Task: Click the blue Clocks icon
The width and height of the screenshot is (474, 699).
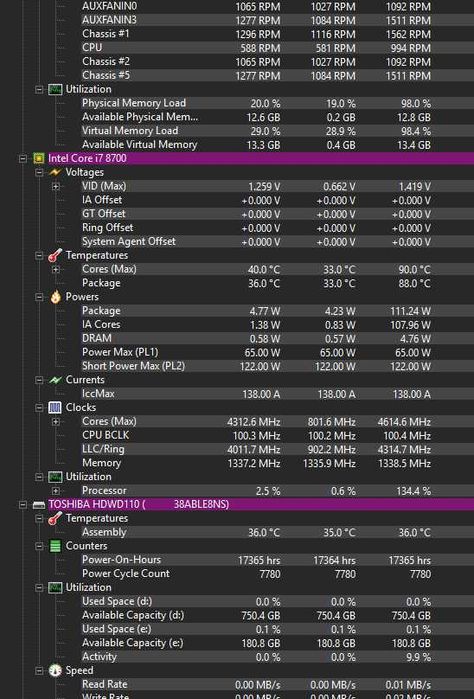Action: 55,407
